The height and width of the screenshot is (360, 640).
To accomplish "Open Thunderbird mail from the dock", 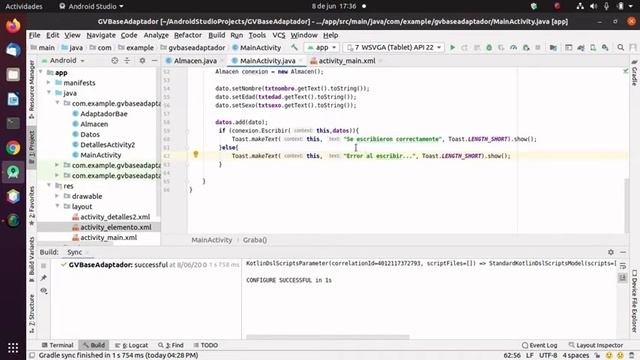I will 13,50.
